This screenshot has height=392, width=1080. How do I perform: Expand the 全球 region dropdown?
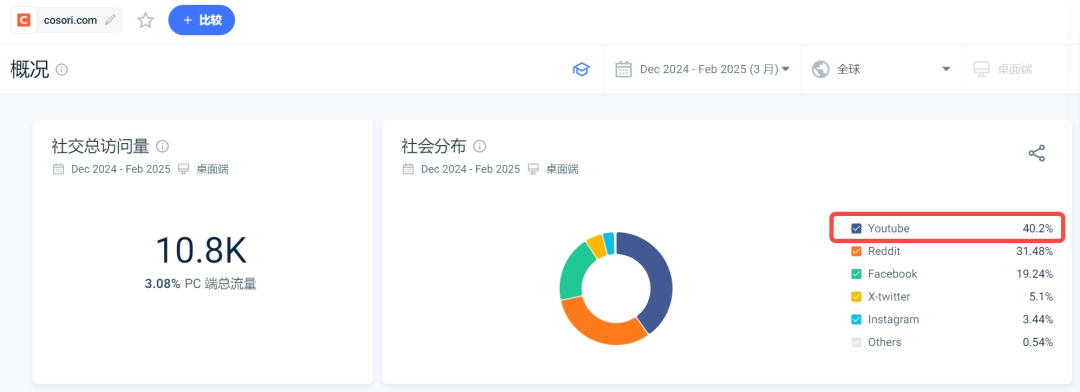pyautogui.click(x=881, y=70)
